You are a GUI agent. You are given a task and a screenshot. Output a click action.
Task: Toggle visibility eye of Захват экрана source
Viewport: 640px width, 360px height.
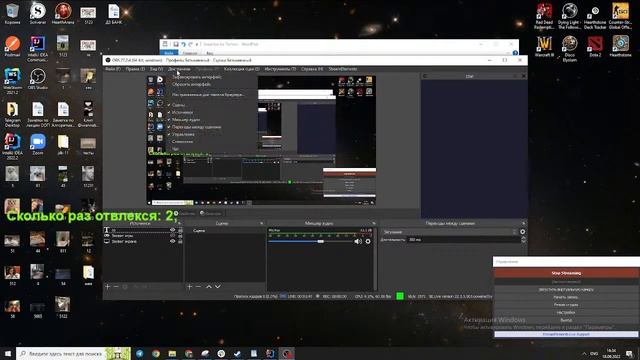[173, 241]
